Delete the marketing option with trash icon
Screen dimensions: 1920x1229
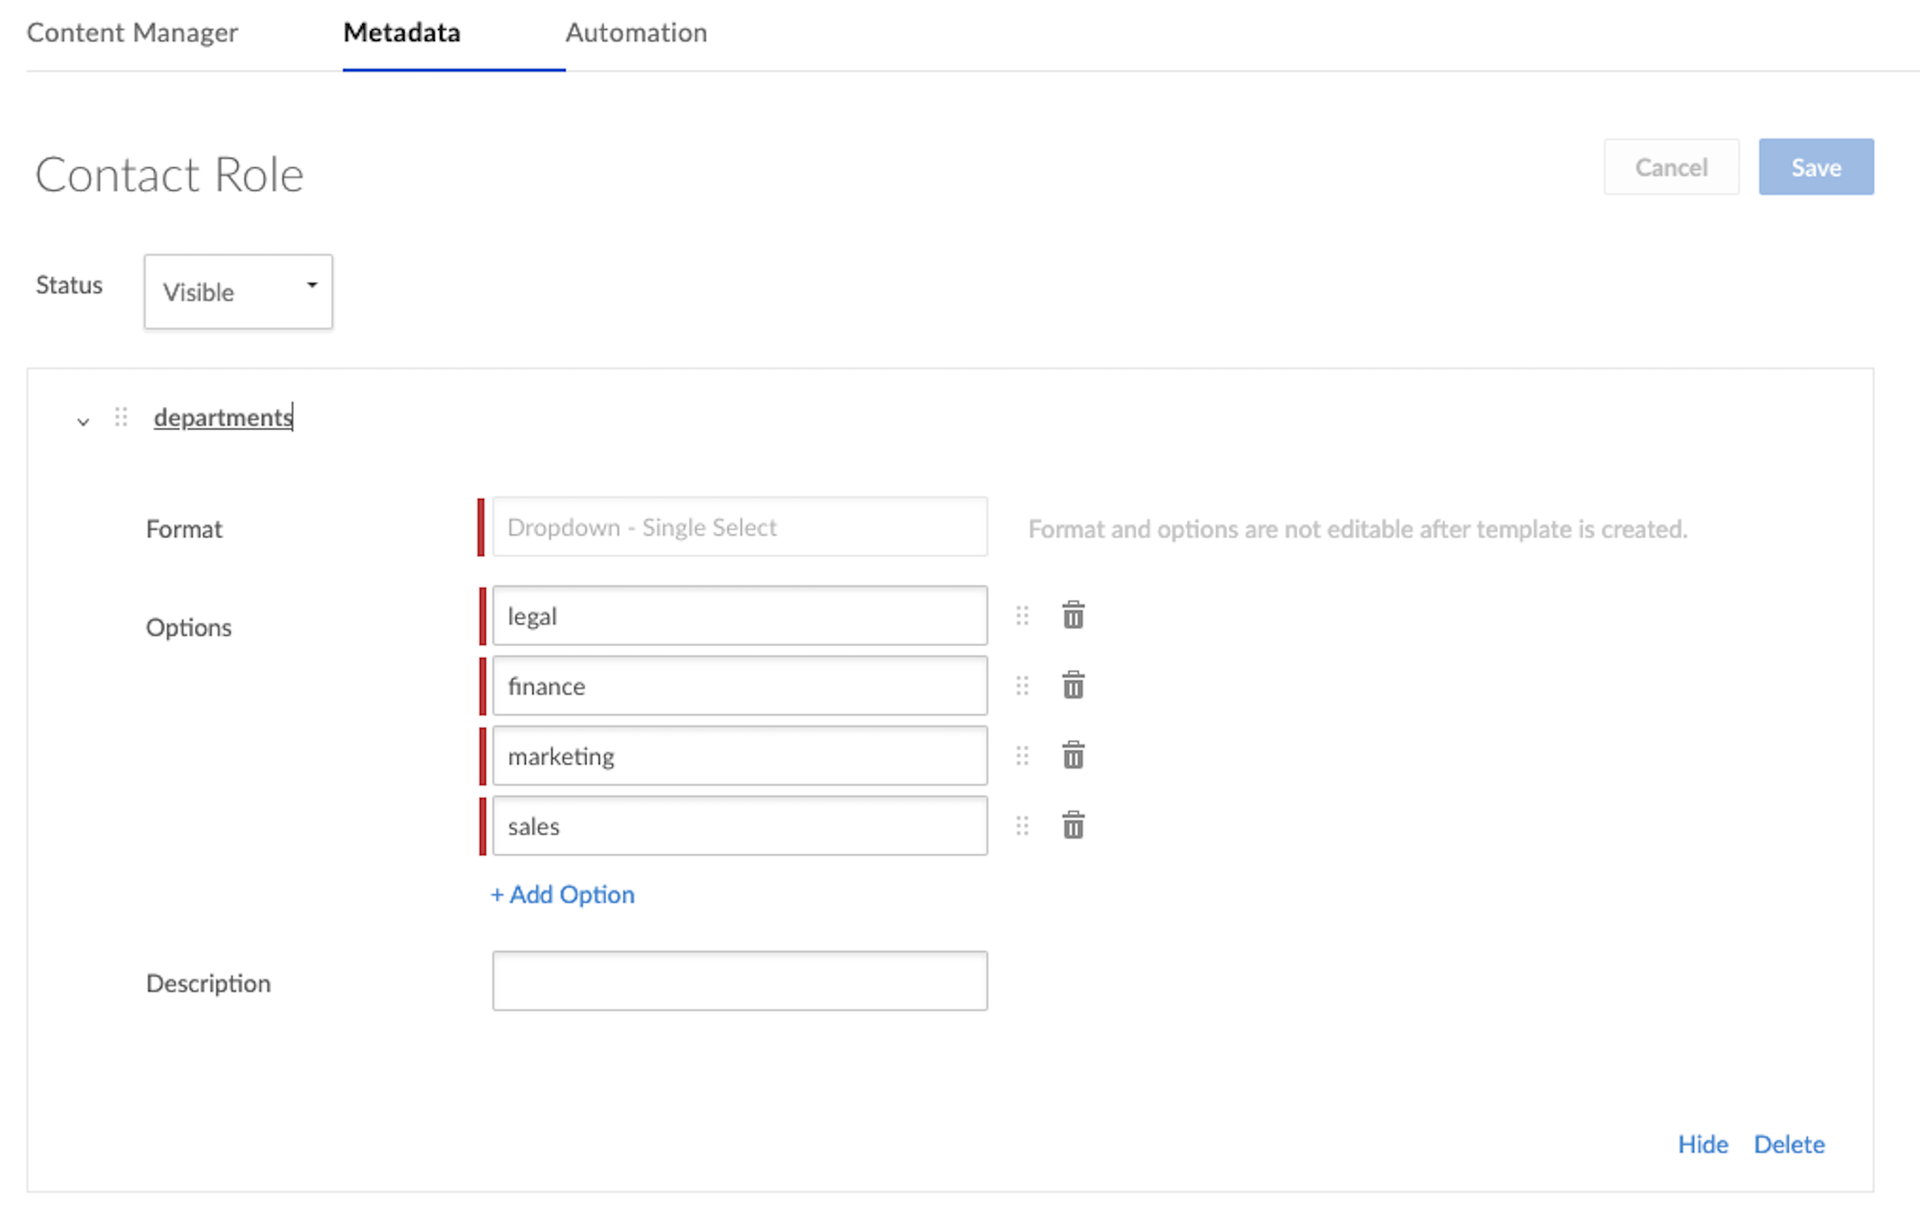[x=1073, y=755]
